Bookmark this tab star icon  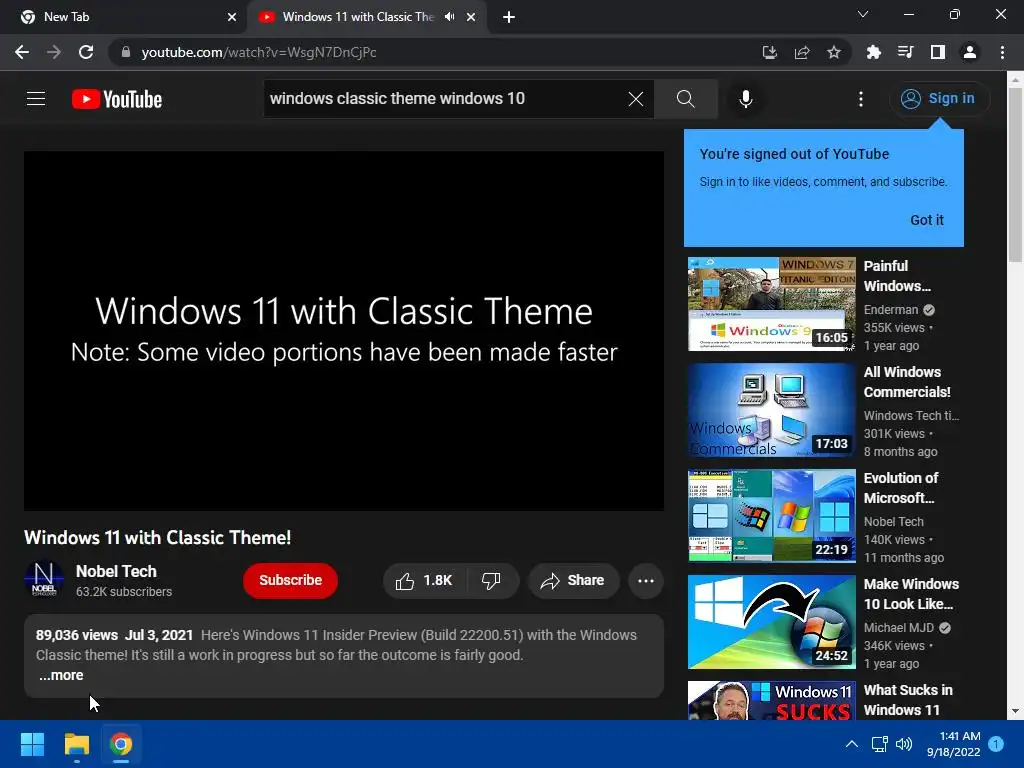834,52
